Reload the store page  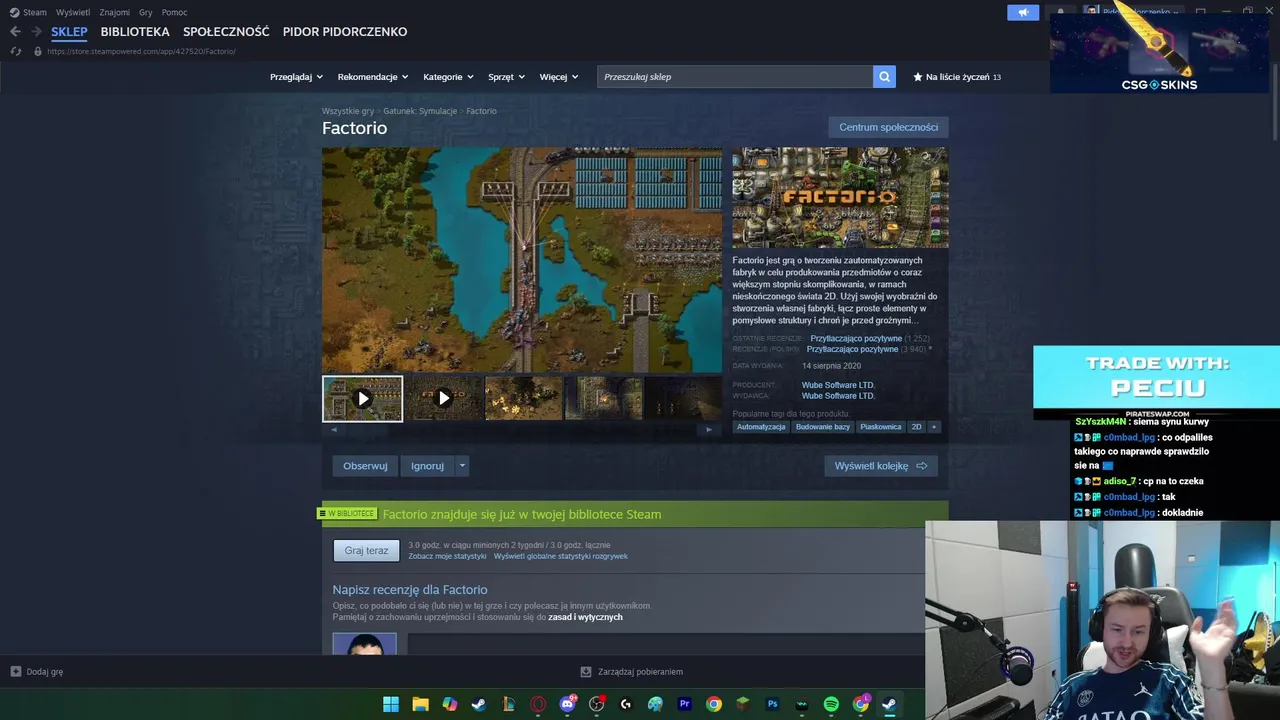coord(15,51)
